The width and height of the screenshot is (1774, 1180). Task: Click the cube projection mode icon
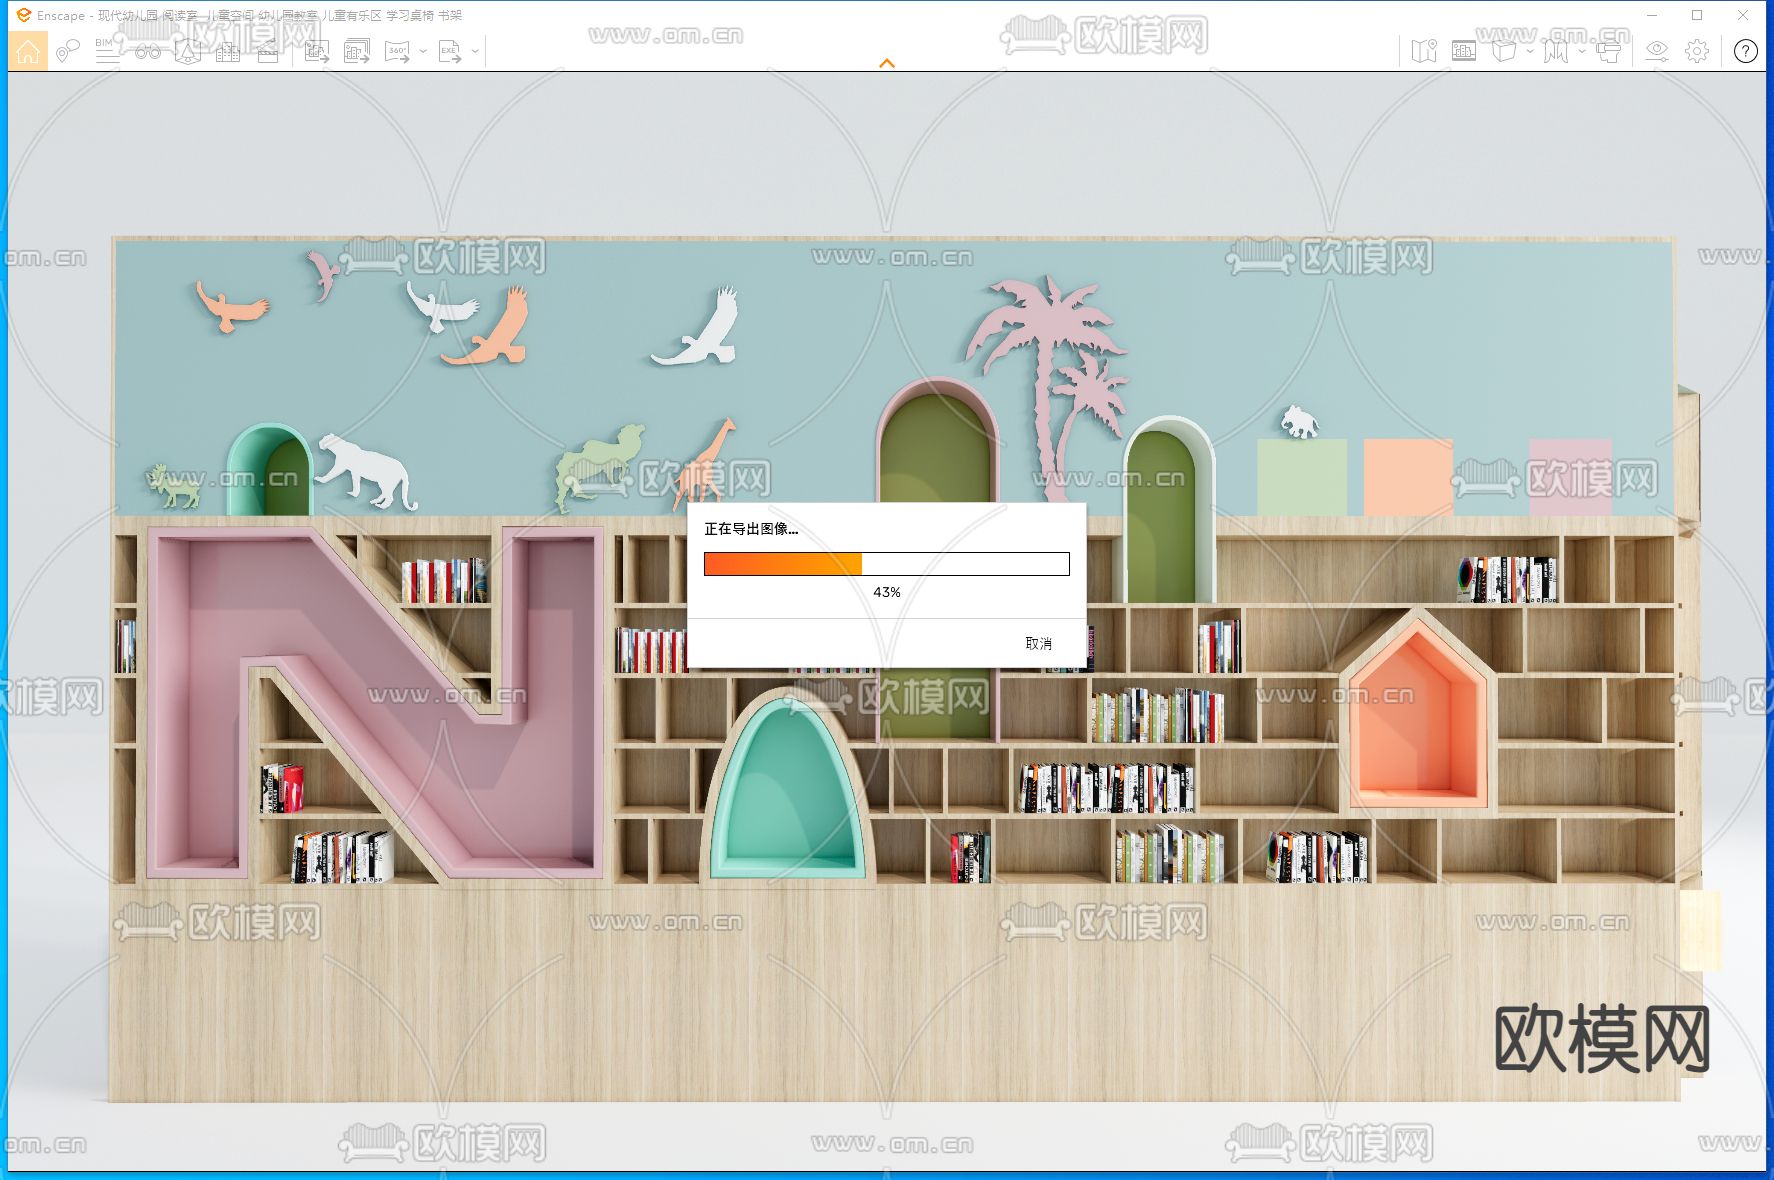1504,51
